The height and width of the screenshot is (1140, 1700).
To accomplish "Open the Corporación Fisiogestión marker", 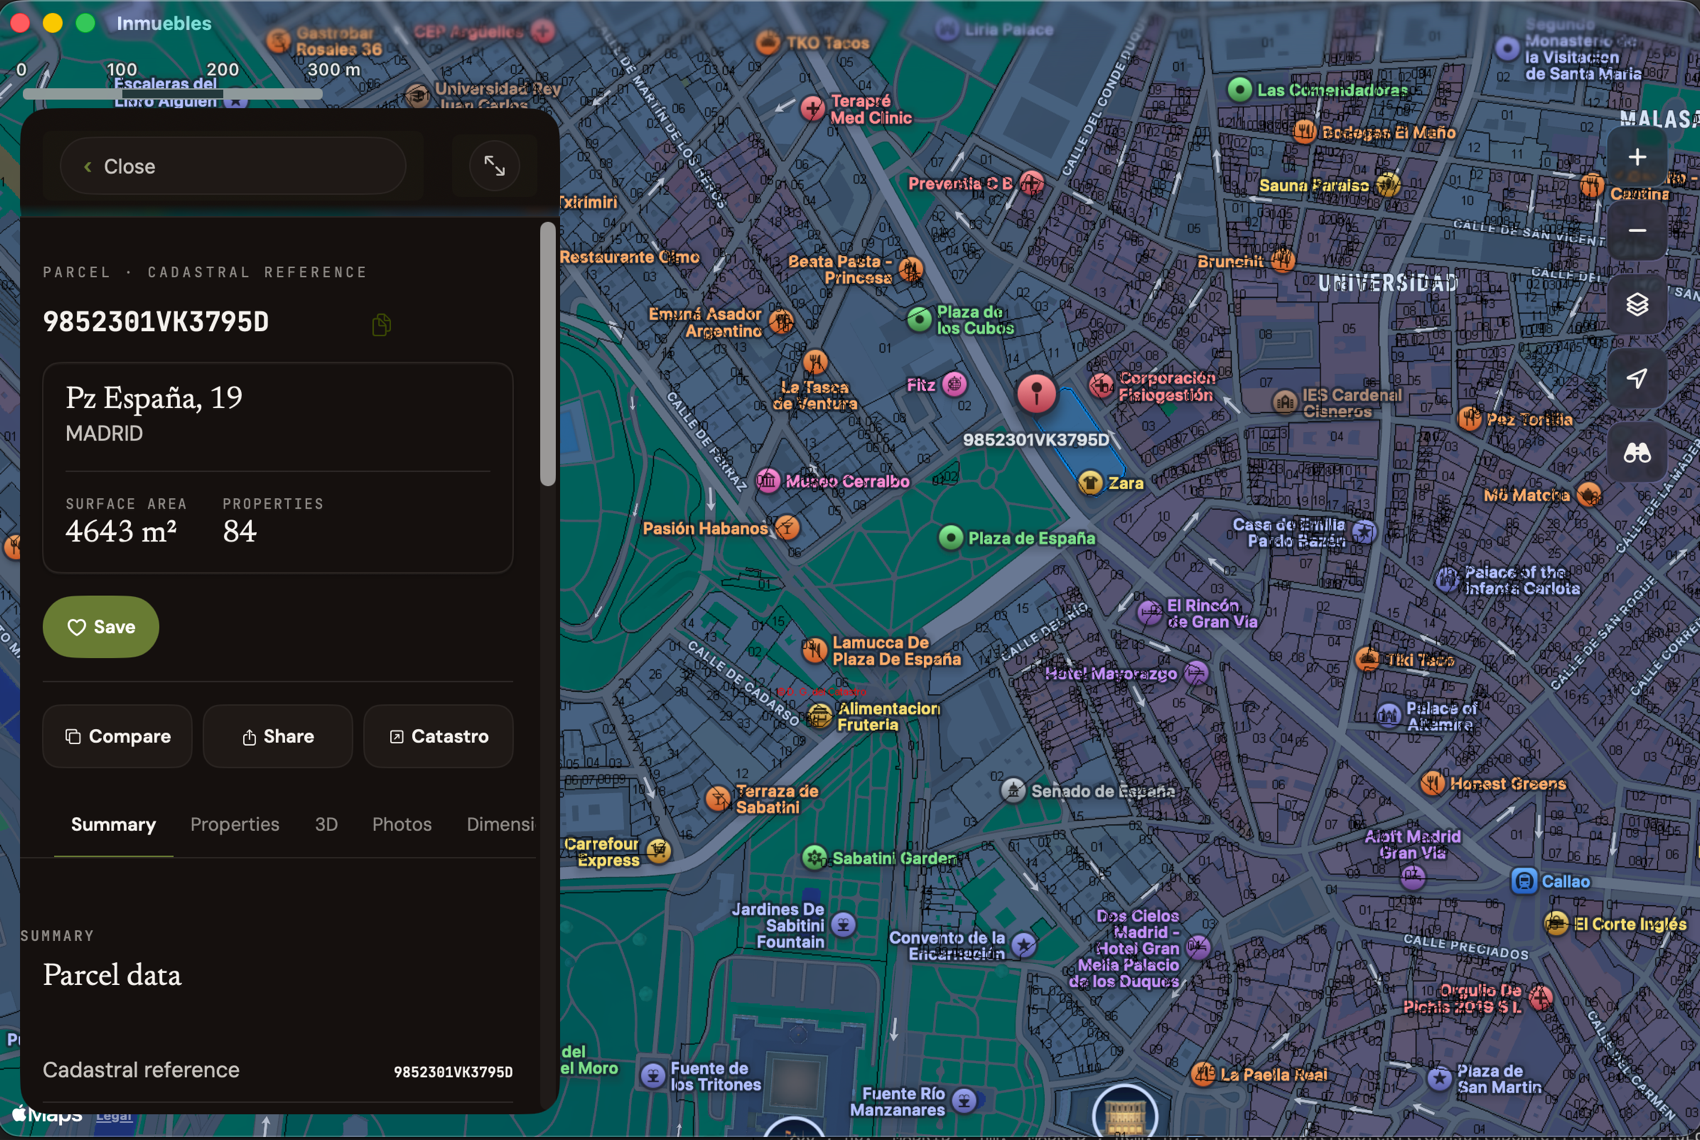I will pos(1101,386).
